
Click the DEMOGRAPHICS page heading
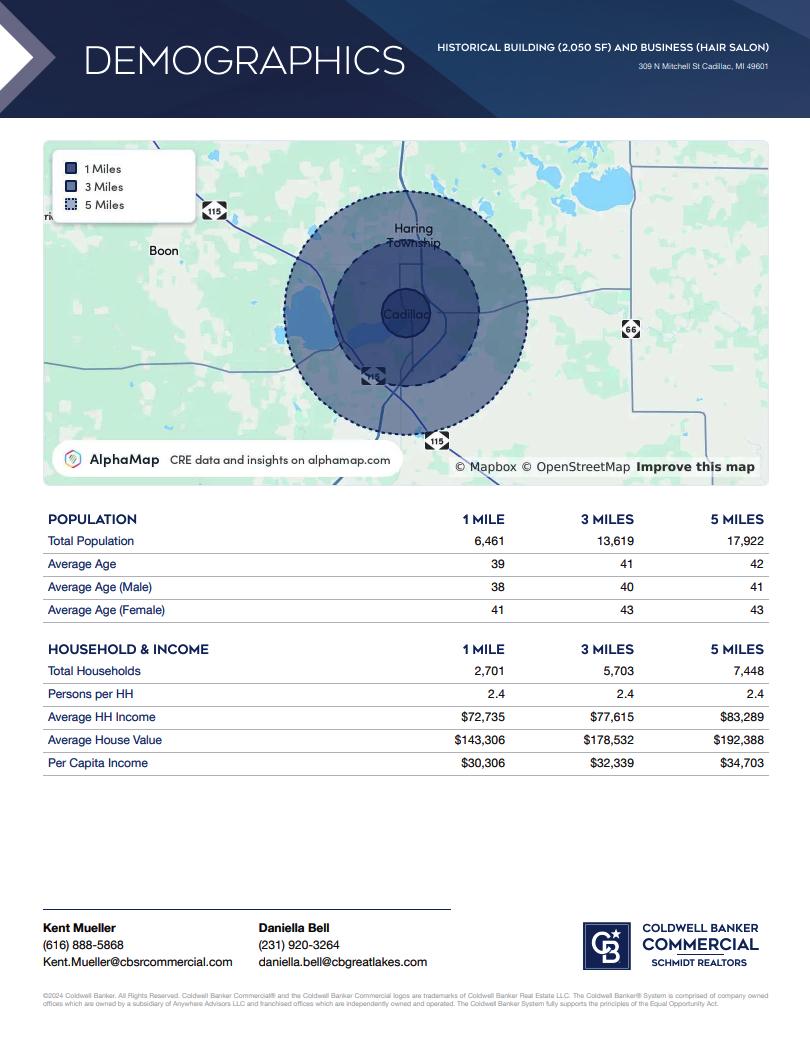coord(244,60)
